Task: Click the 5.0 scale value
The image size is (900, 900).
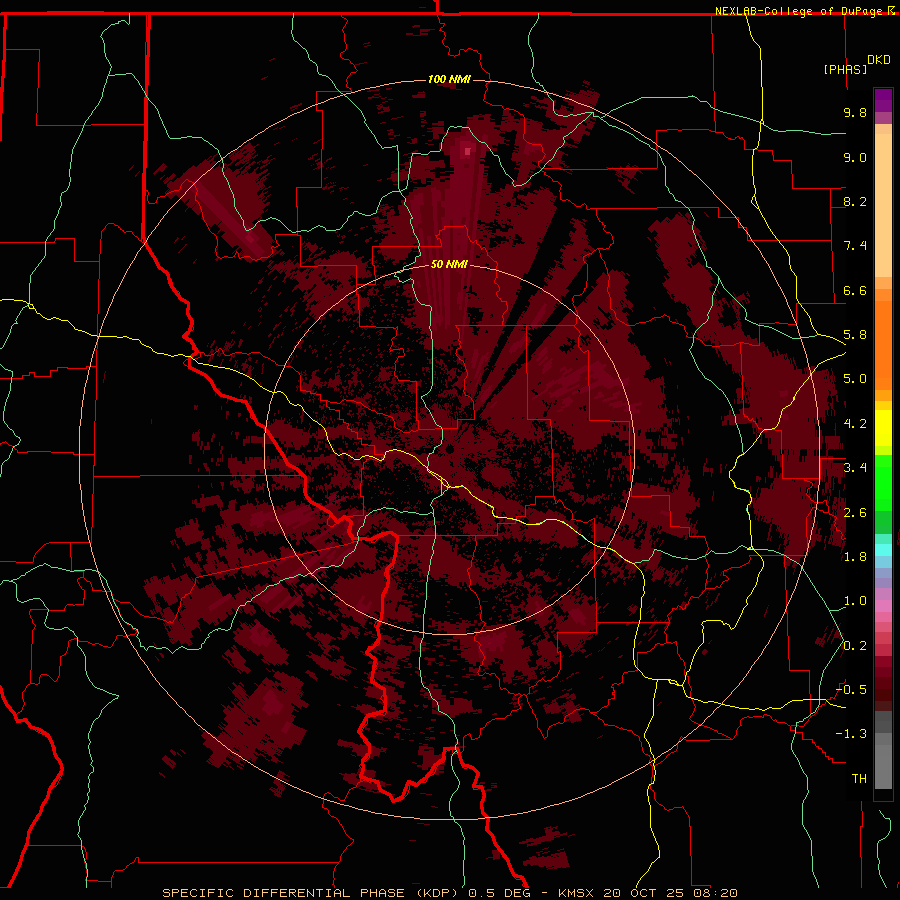Action: coord(855,379)
